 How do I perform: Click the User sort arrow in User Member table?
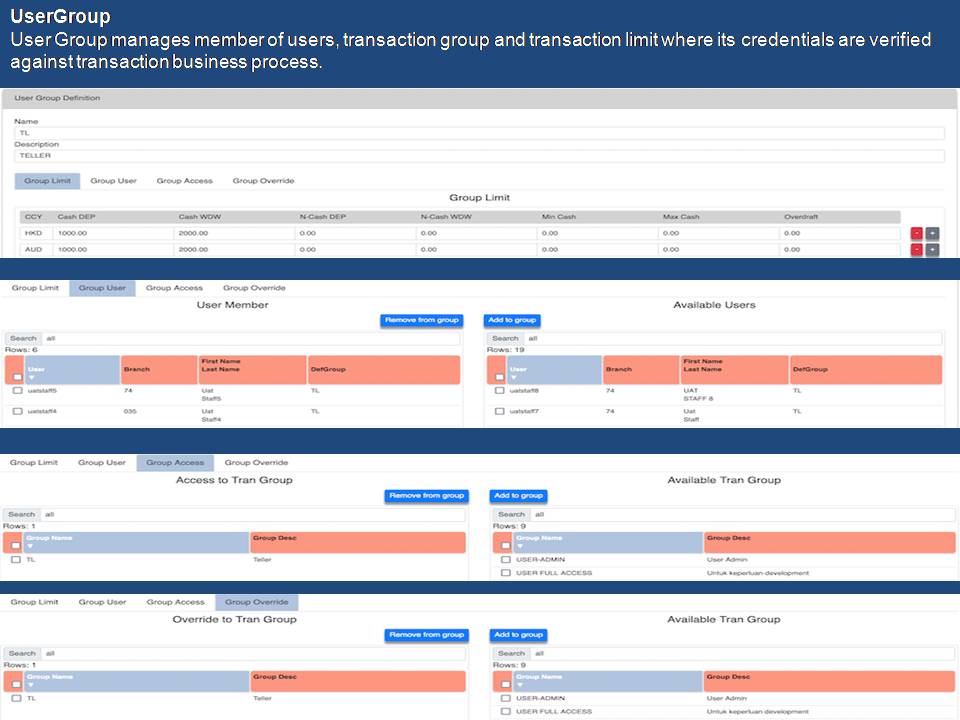[31, 377]
